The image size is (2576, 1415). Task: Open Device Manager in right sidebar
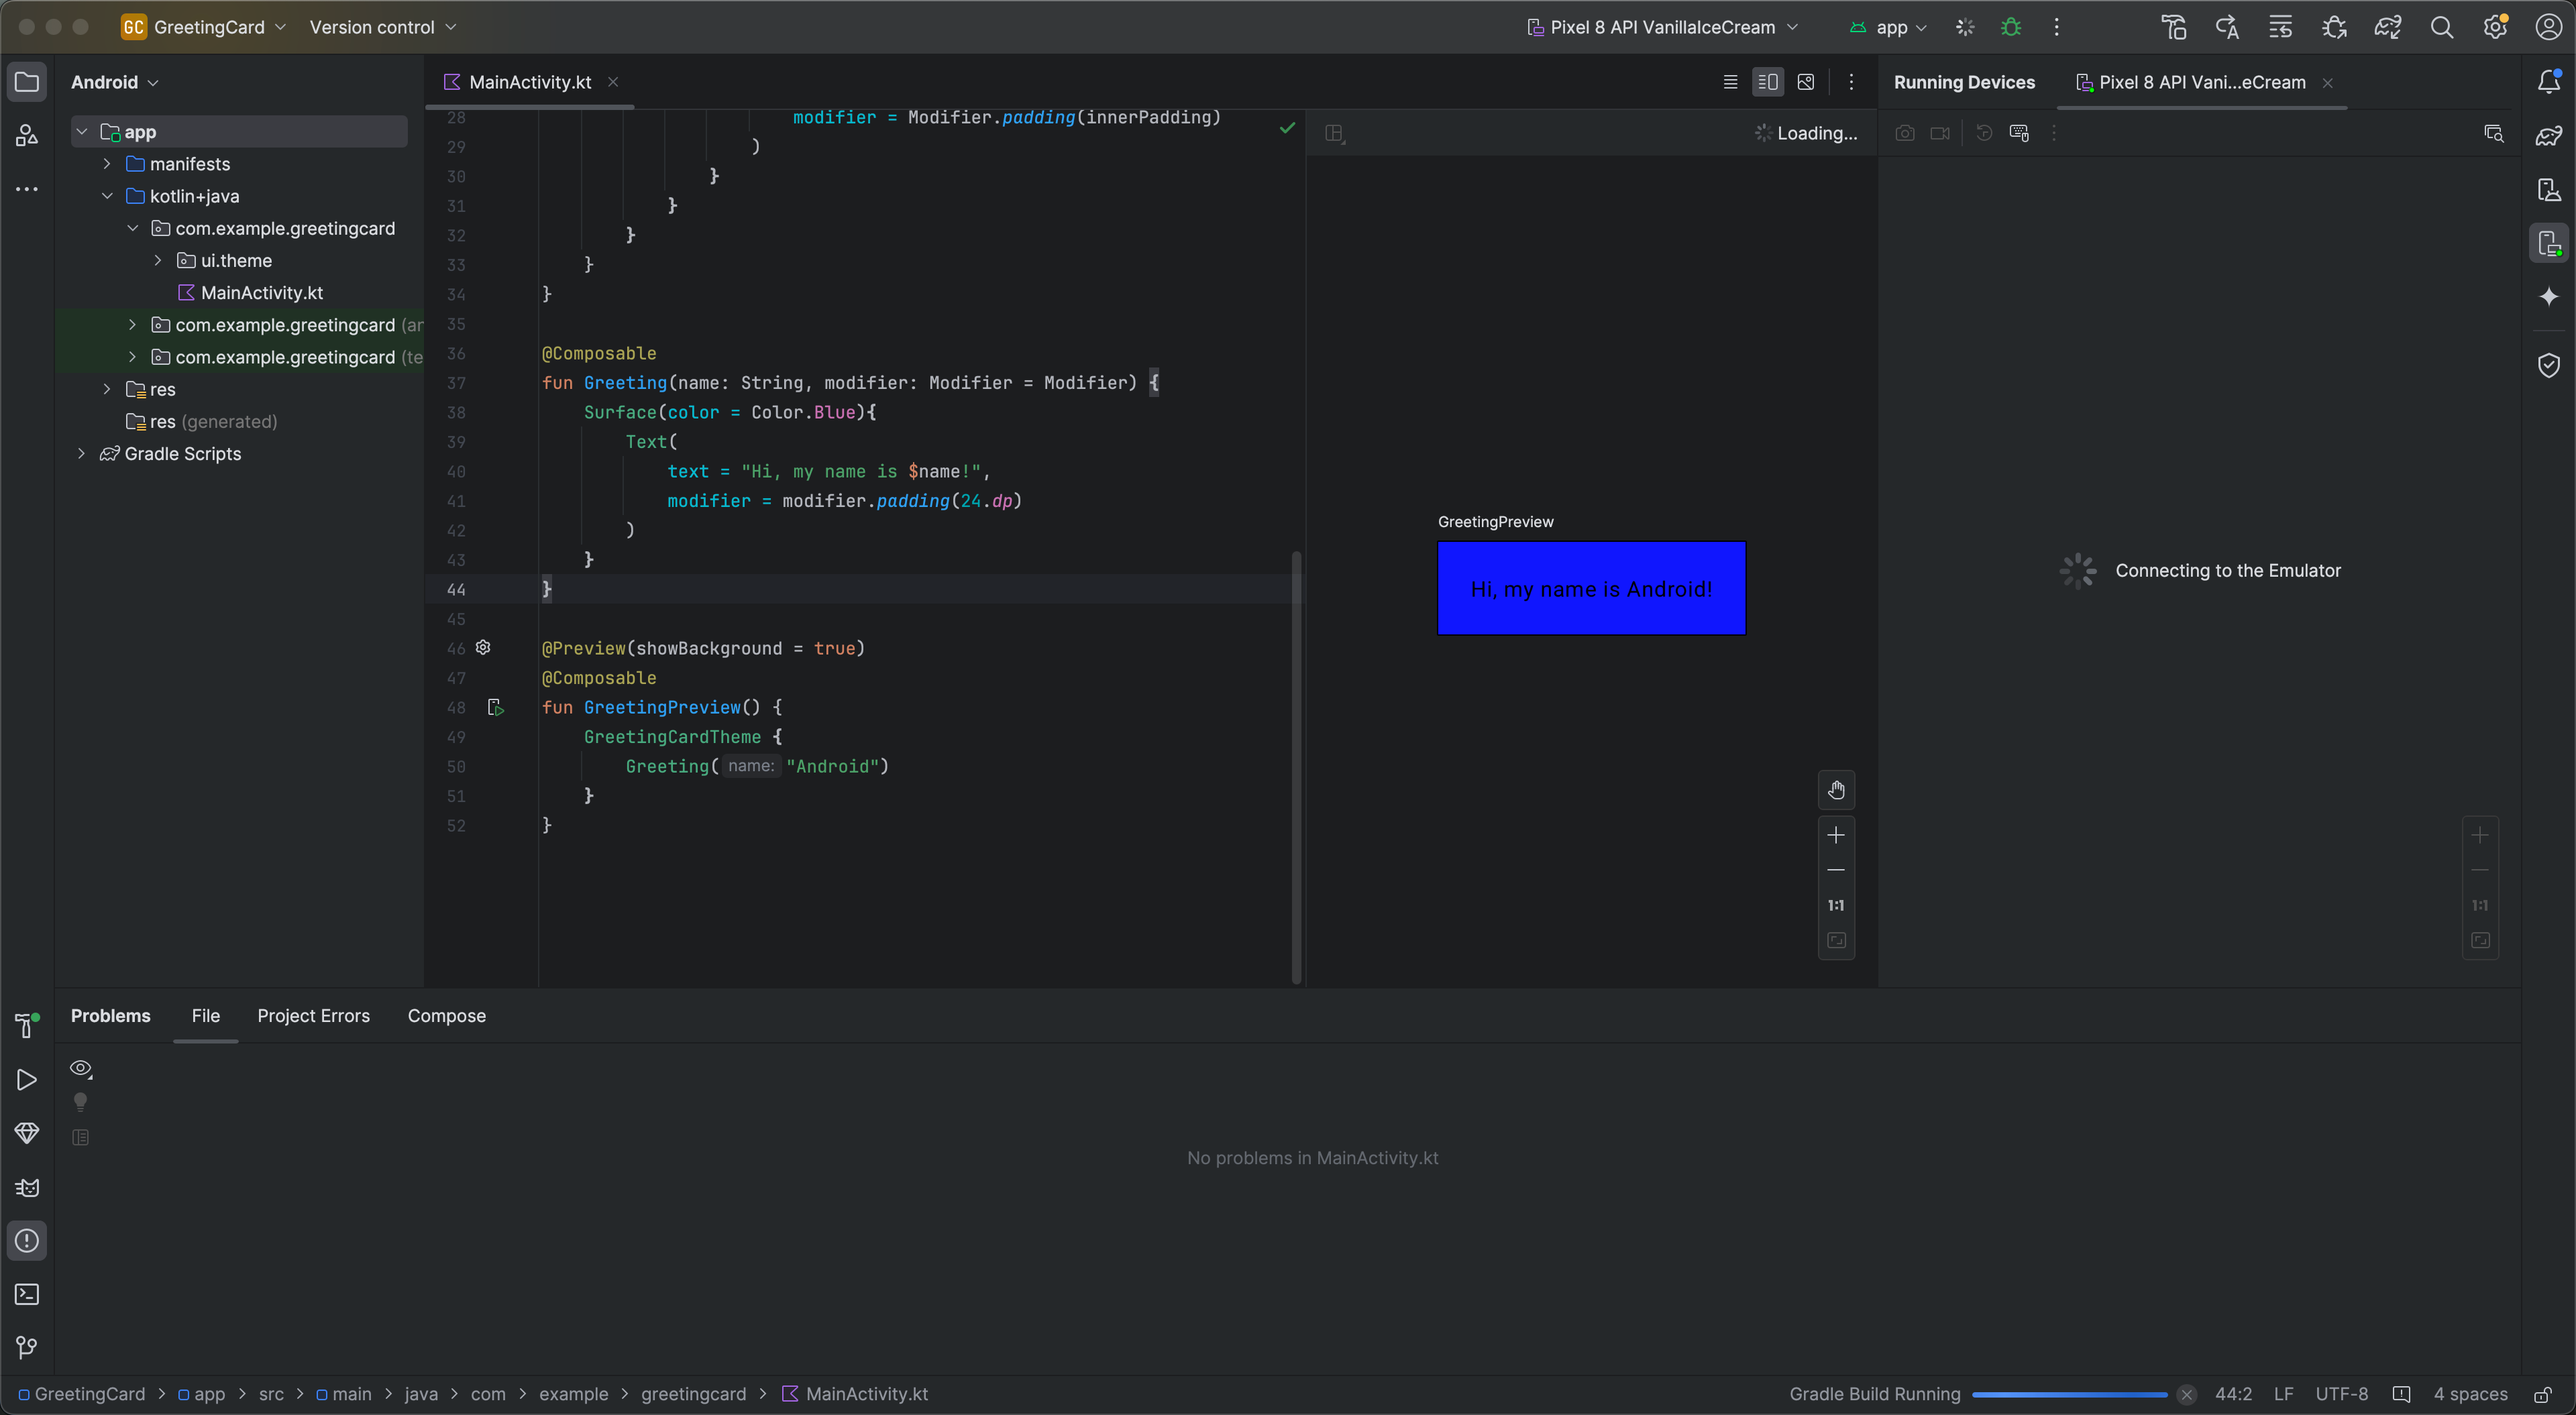pyautogui.click(x=2549, y=189)
